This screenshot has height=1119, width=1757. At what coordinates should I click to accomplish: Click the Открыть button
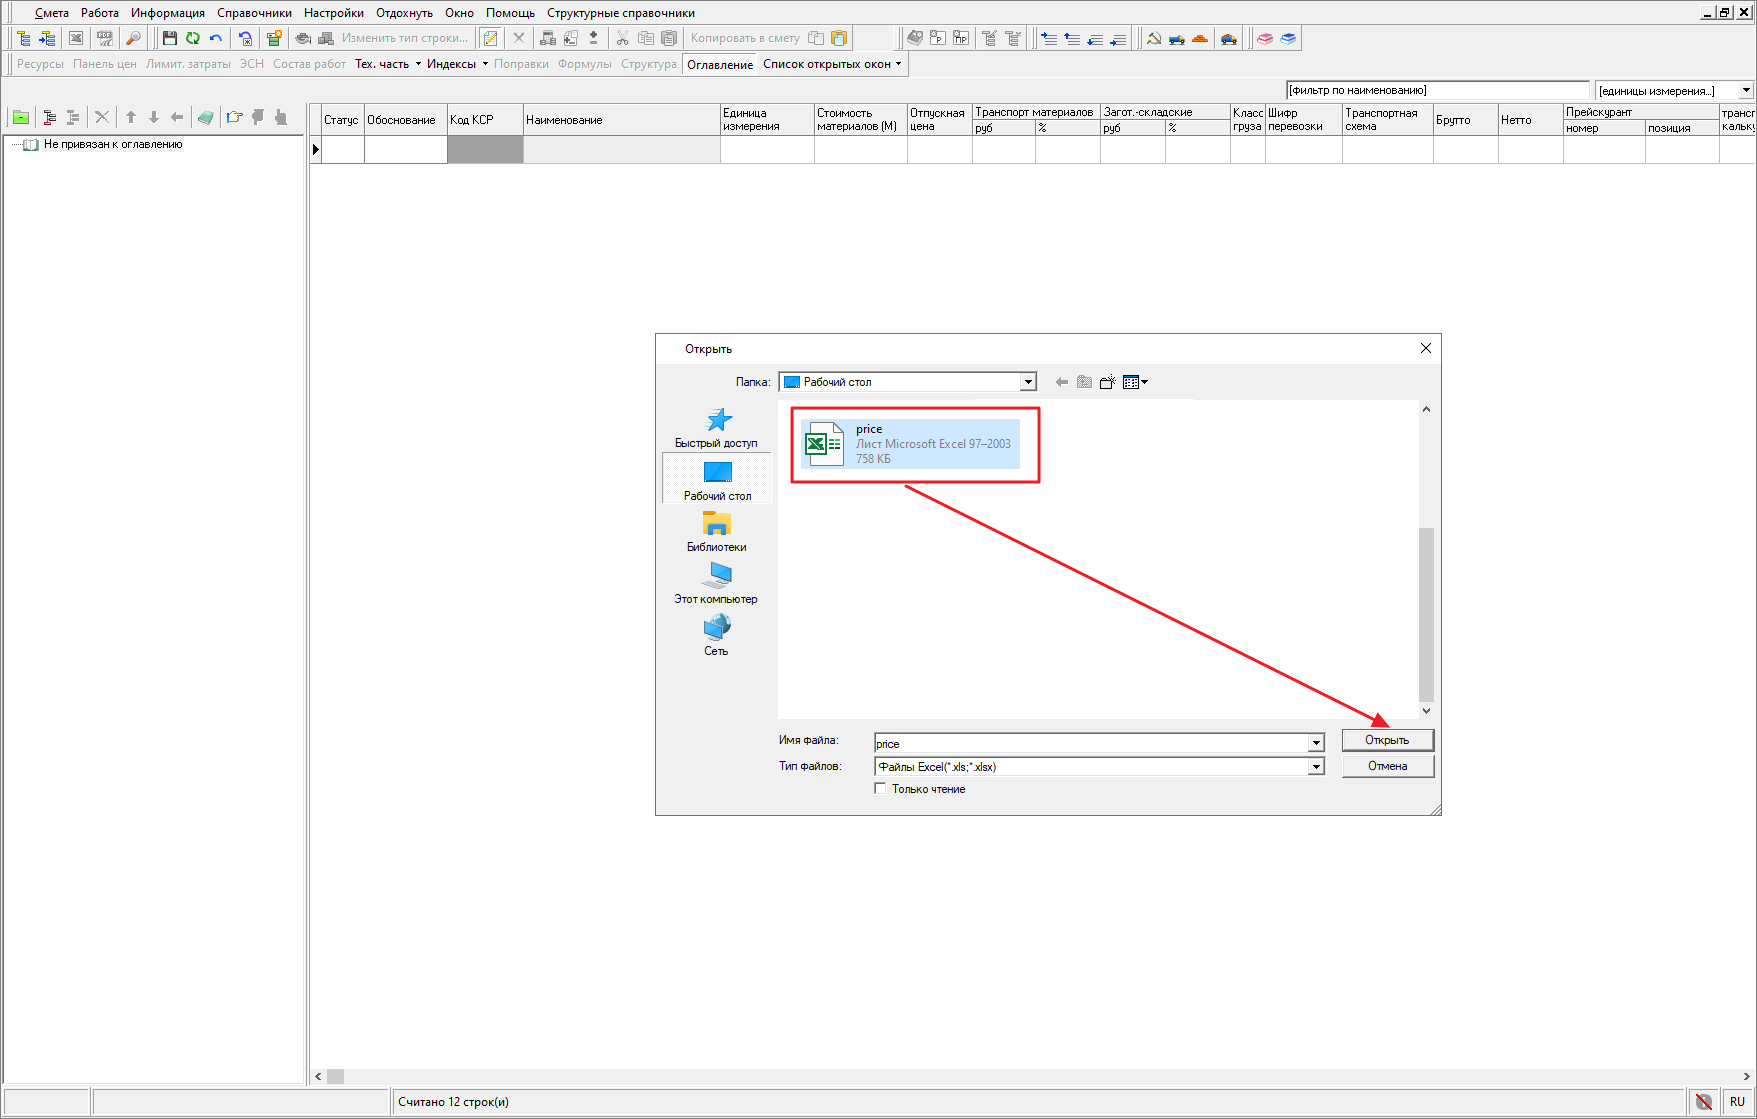pyautogui.click(x=1387, y=740)
